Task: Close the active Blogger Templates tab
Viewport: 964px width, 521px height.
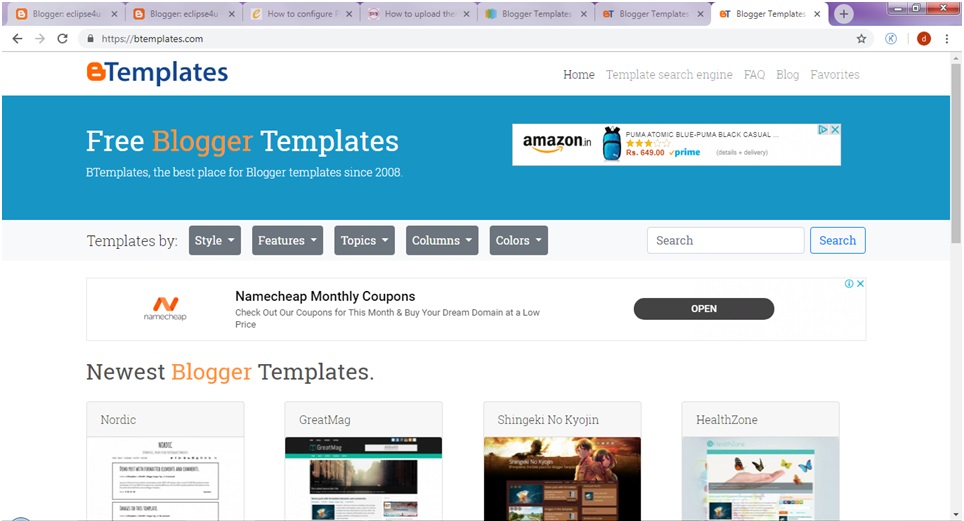Action: click(817, 14)
